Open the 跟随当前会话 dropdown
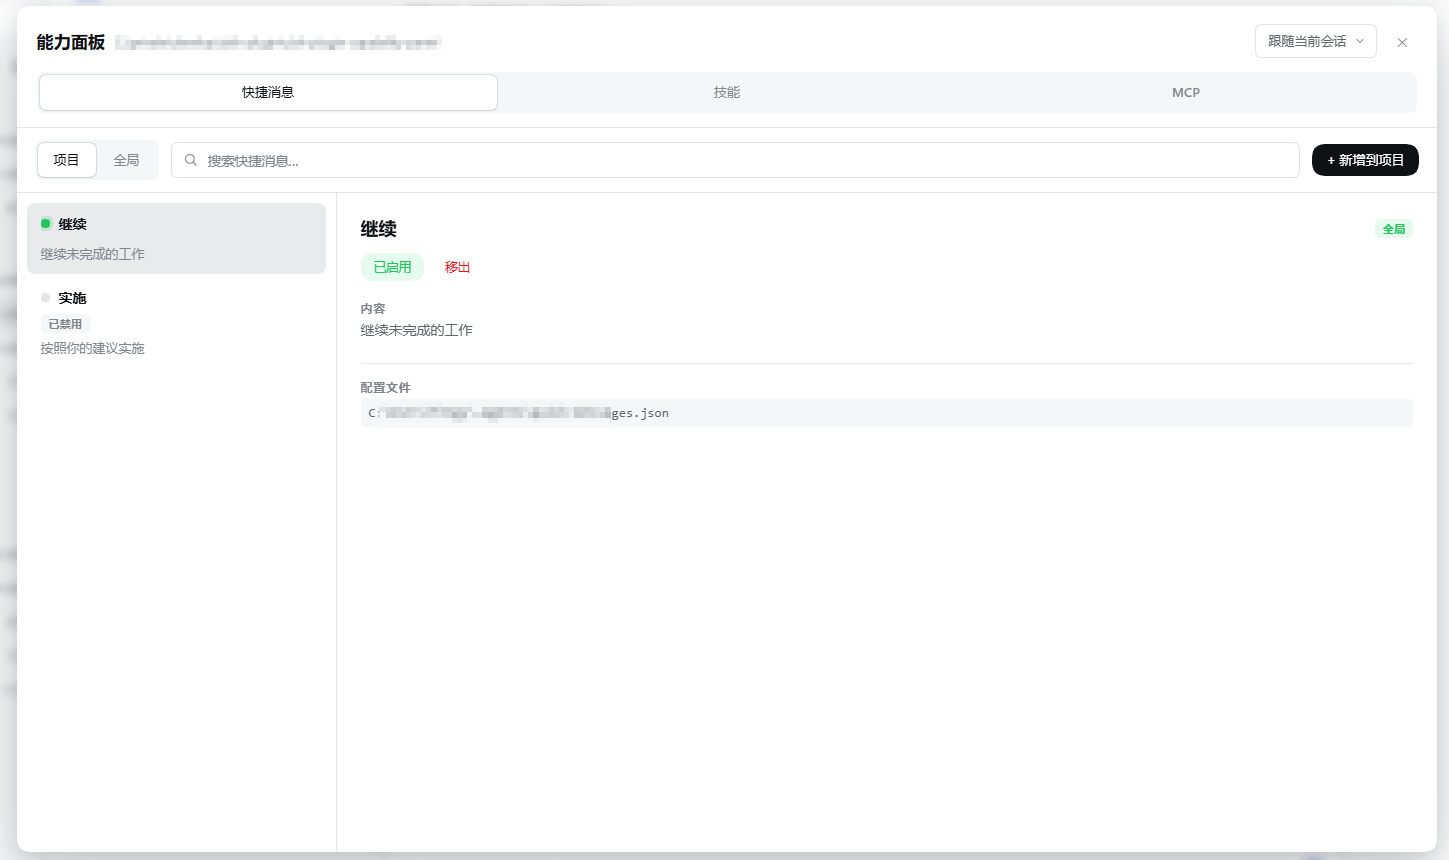Viewport: 1449px width, 860px height. [x=1315, y=41]
